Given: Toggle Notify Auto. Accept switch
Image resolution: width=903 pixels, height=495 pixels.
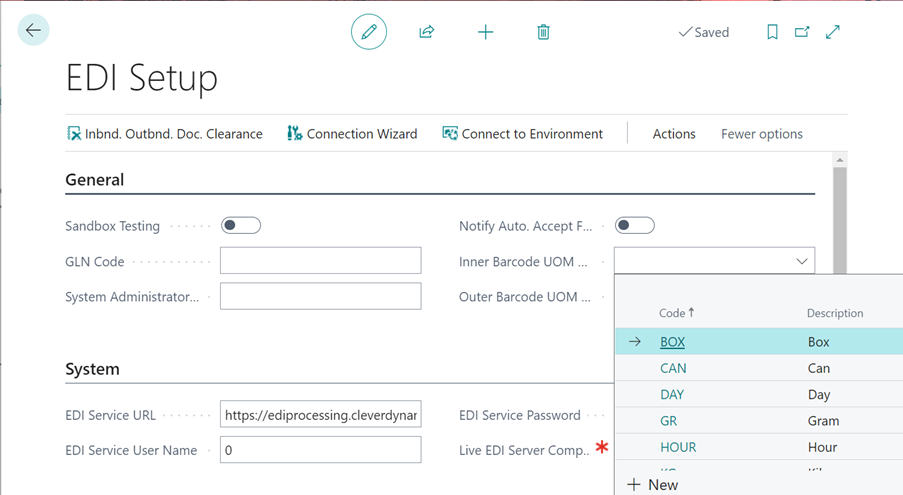Looking at the screenshot, I should coord(635,226).
